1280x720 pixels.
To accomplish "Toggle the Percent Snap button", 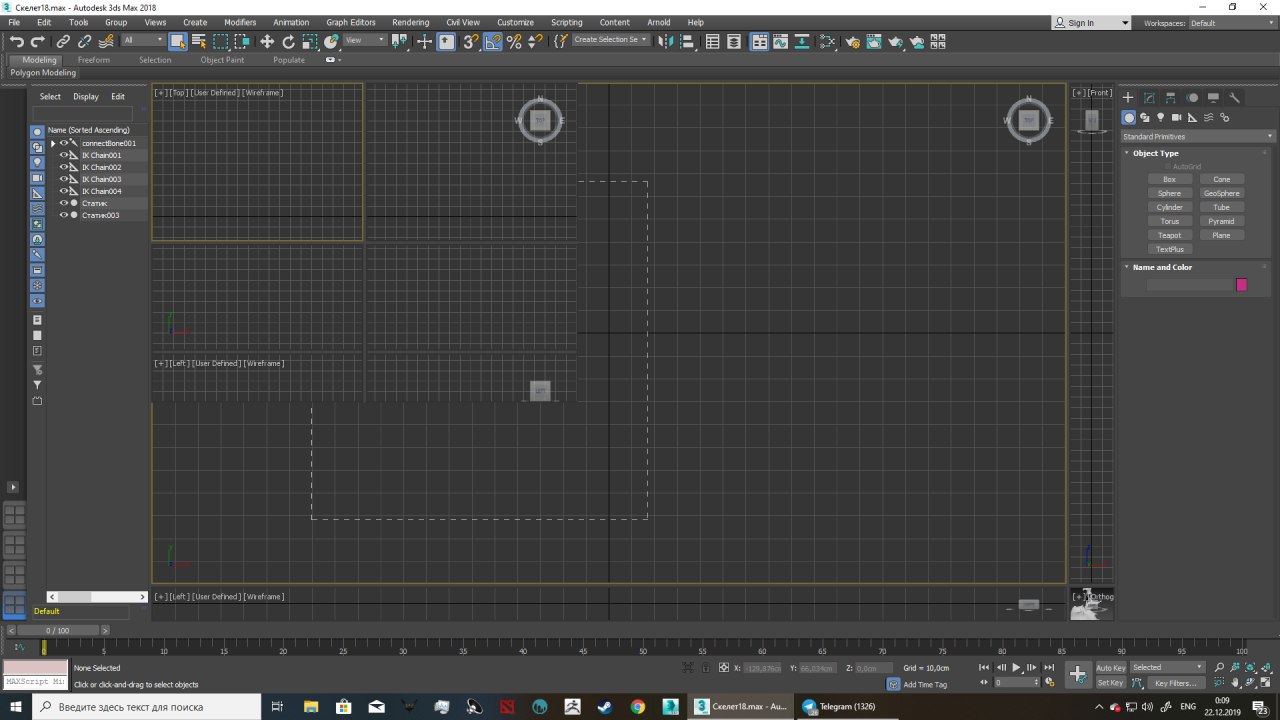I will (514, 41).
